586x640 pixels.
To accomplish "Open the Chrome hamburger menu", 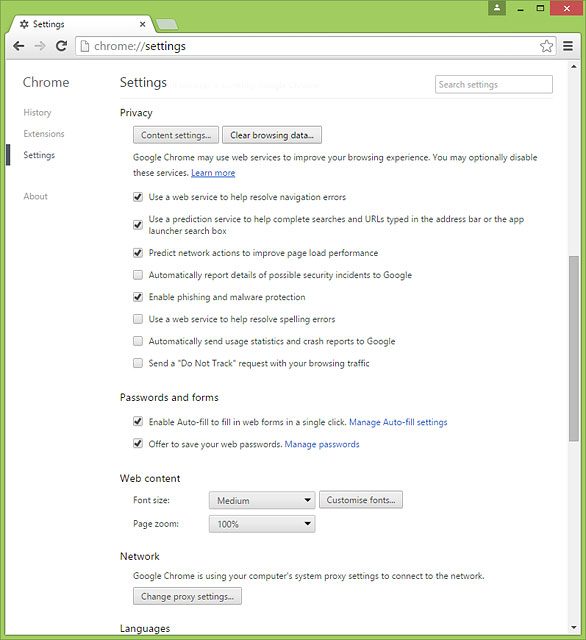I will click(x=568, y=46).
